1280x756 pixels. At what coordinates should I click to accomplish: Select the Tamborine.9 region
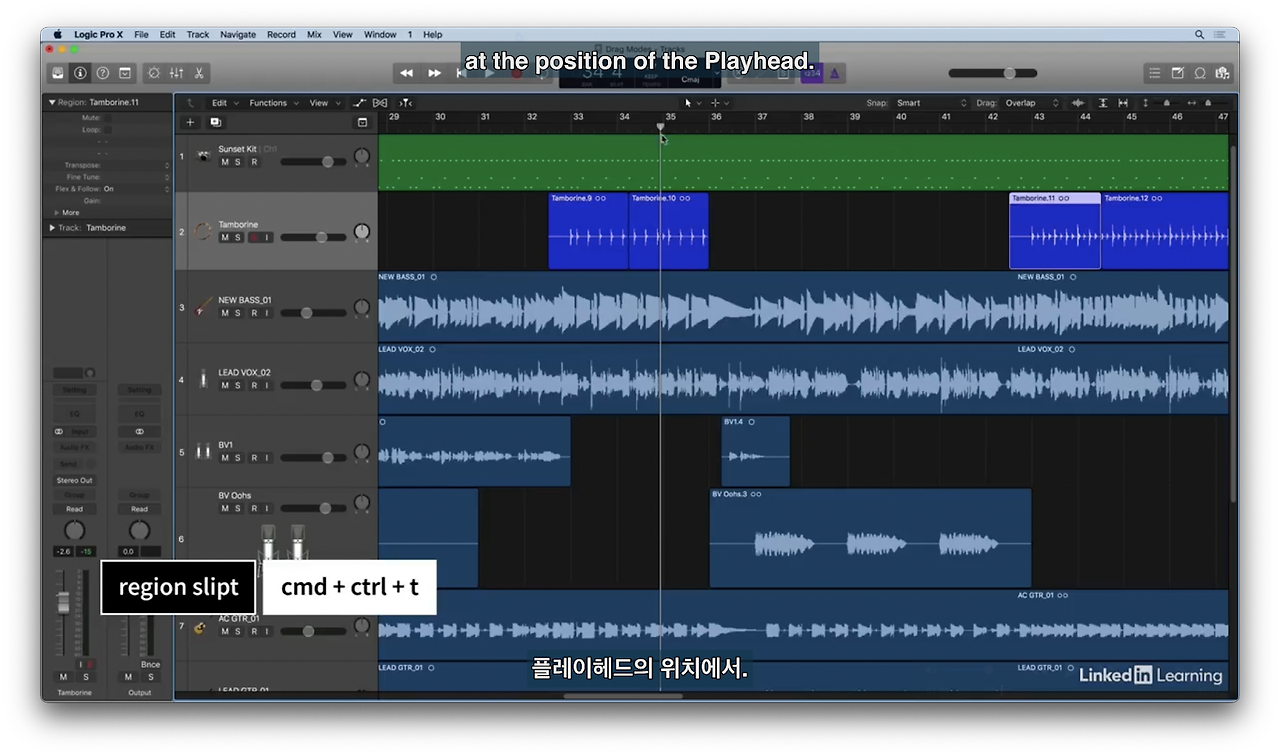tap(588, 231)
